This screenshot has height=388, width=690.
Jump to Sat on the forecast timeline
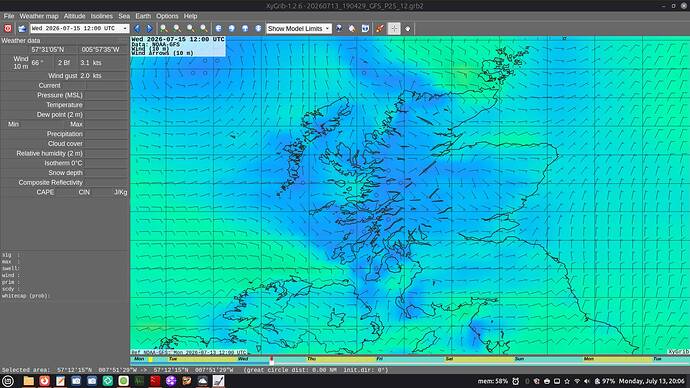(x=449, y=359)
